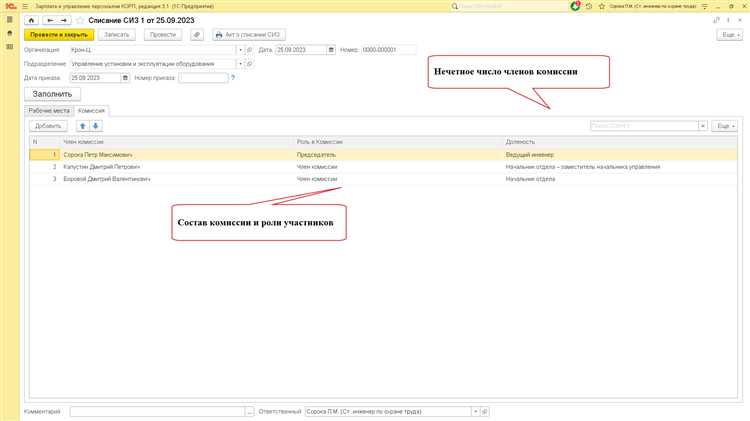This screenshot has height=421, width=750.
Task: Add document to favorites with star
Action: click(79, 20)
